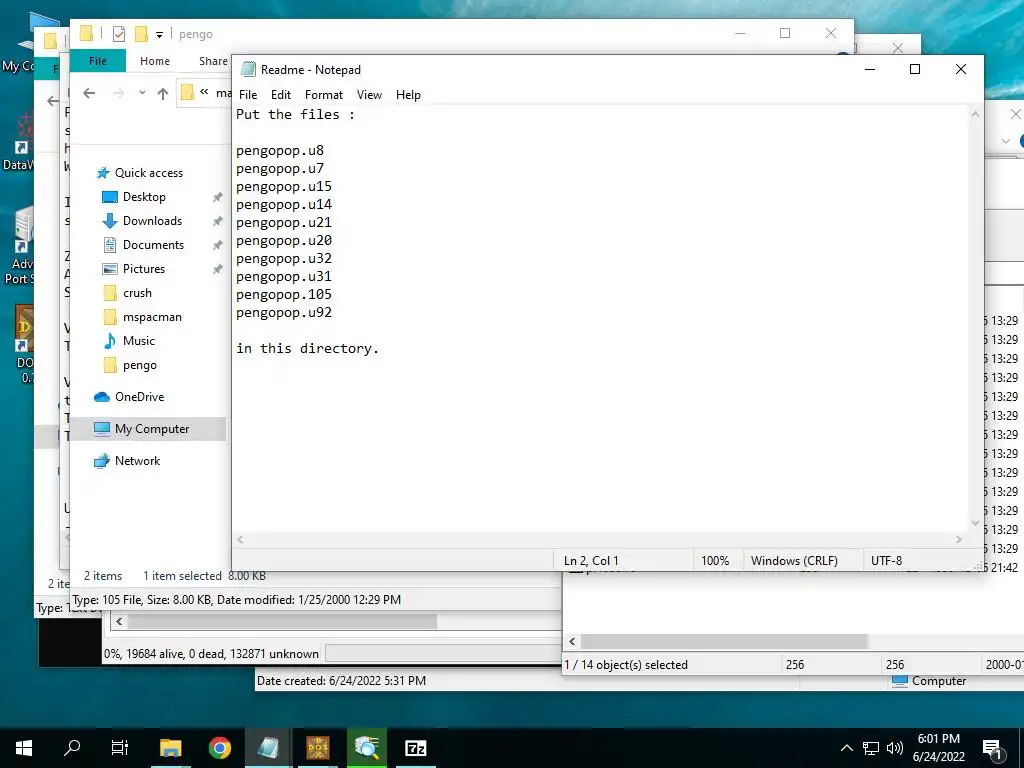Open taskbar Search magnifier
Viewport: 1024px width, 768px height.
click(x=72, y=748)
